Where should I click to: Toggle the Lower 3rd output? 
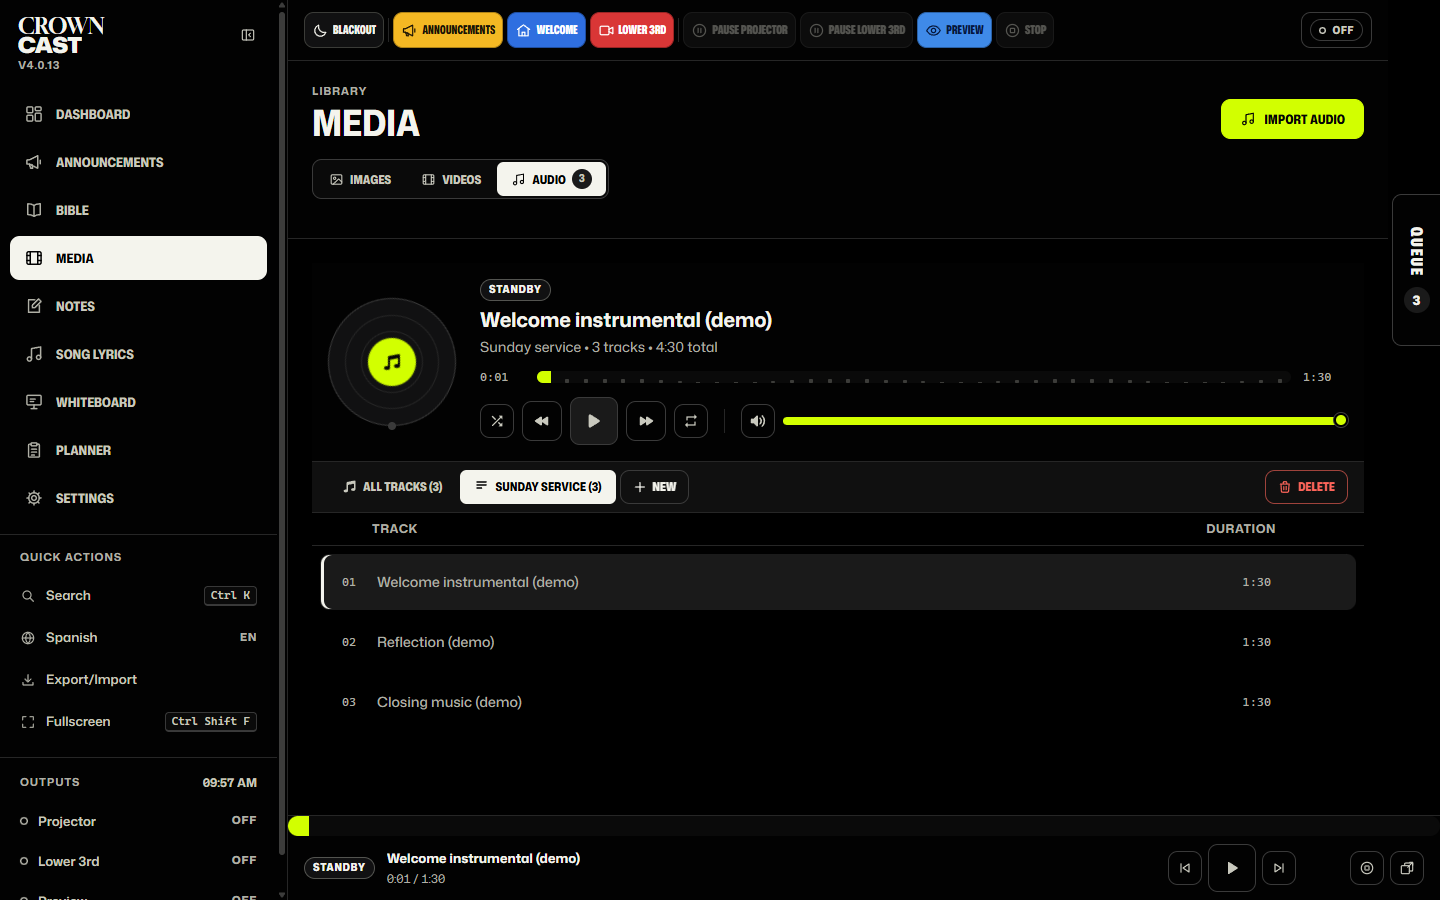click(138, 861)
